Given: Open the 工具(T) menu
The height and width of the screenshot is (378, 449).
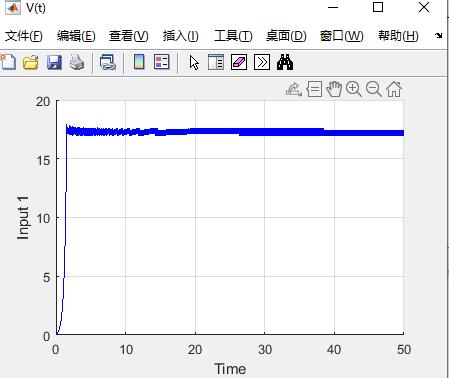Looking at the screenshot, I should pyautogui.click(x=233, y=36).
